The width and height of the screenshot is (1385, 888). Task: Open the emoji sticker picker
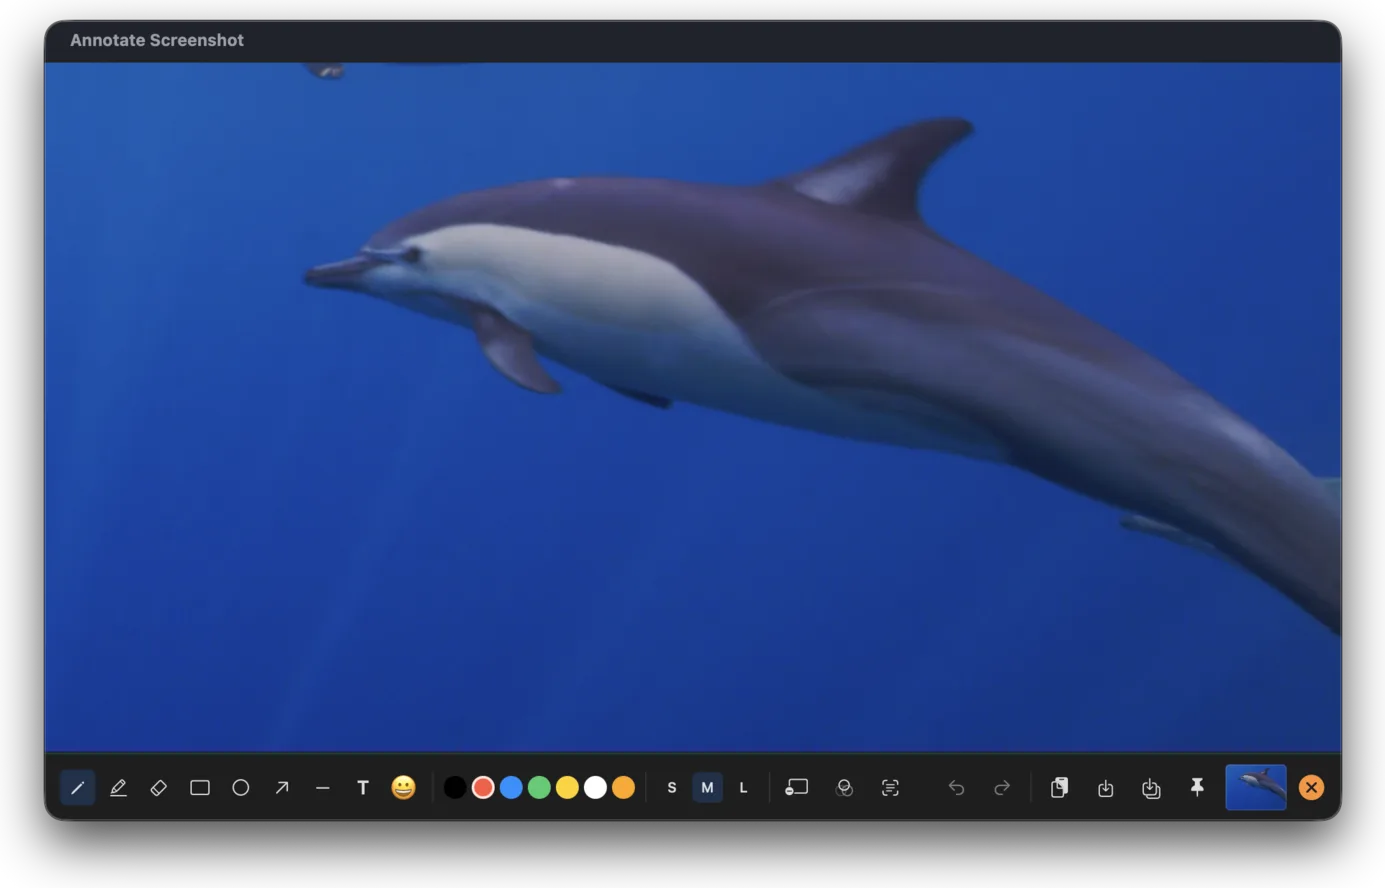point(403,788)
